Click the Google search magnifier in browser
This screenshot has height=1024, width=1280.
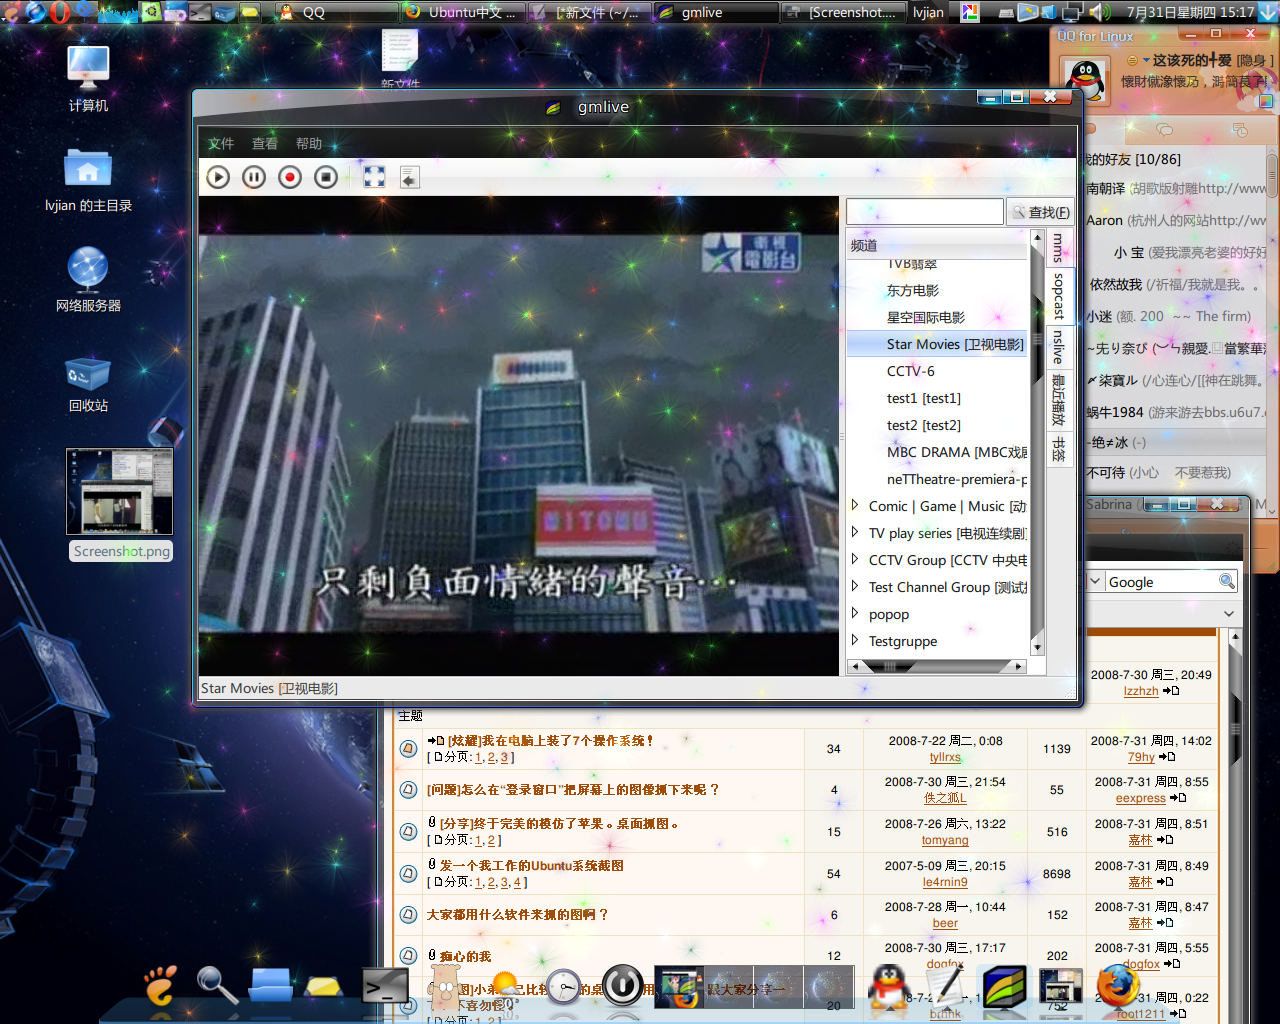pyautogui.click(x=1227, y=582)
